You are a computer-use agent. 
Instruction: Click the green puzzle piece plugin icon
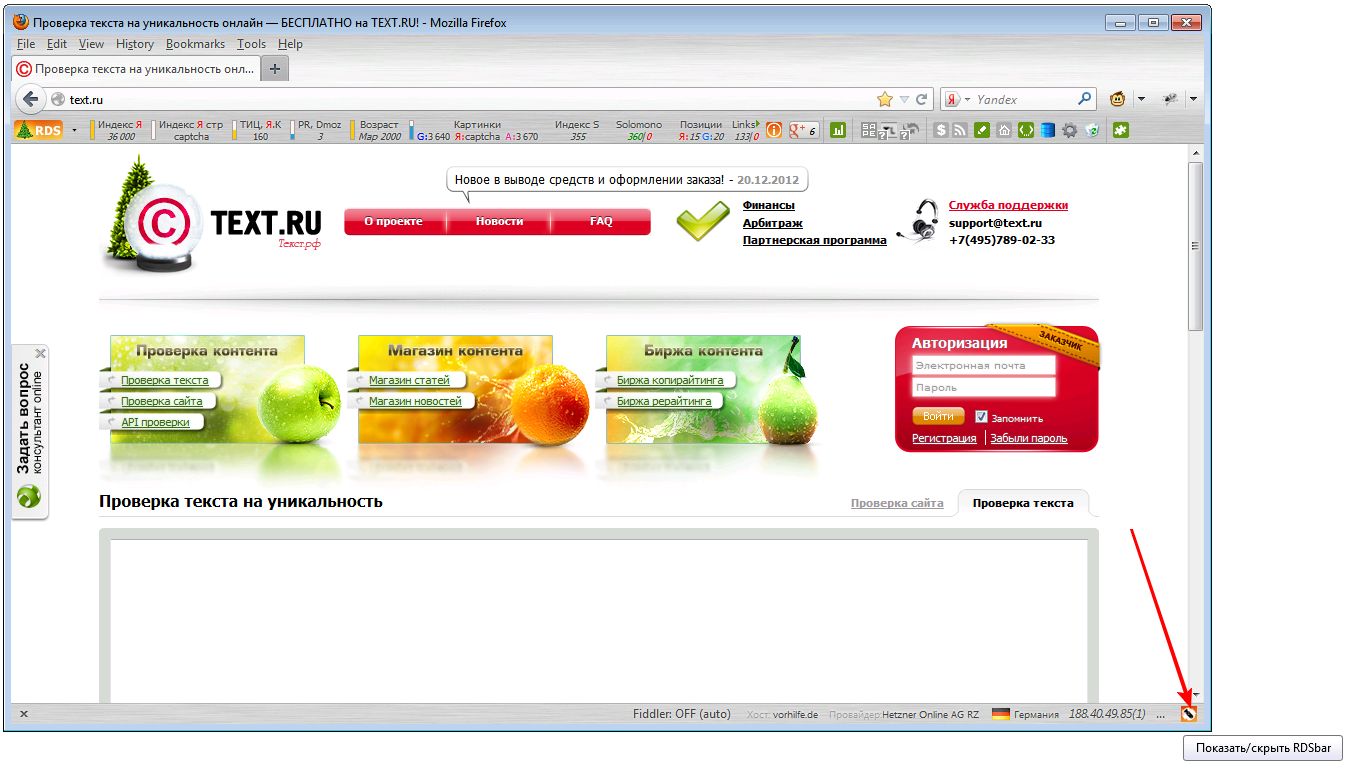tap(1121, 130)
